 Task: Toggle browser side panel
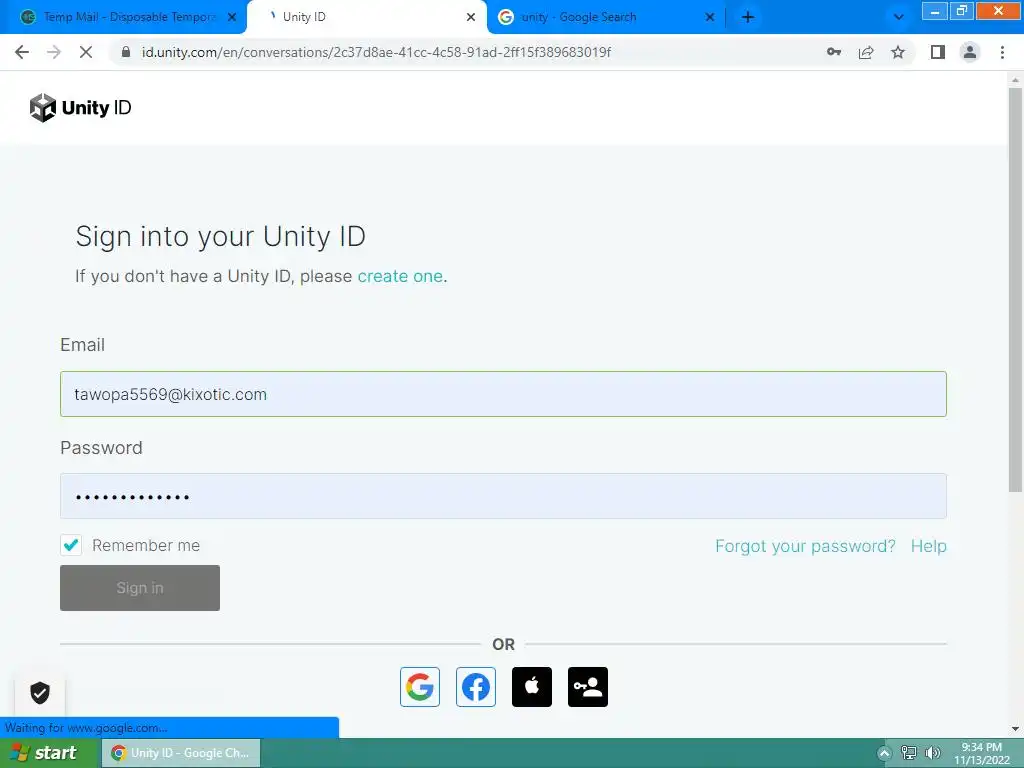point(938,52)
